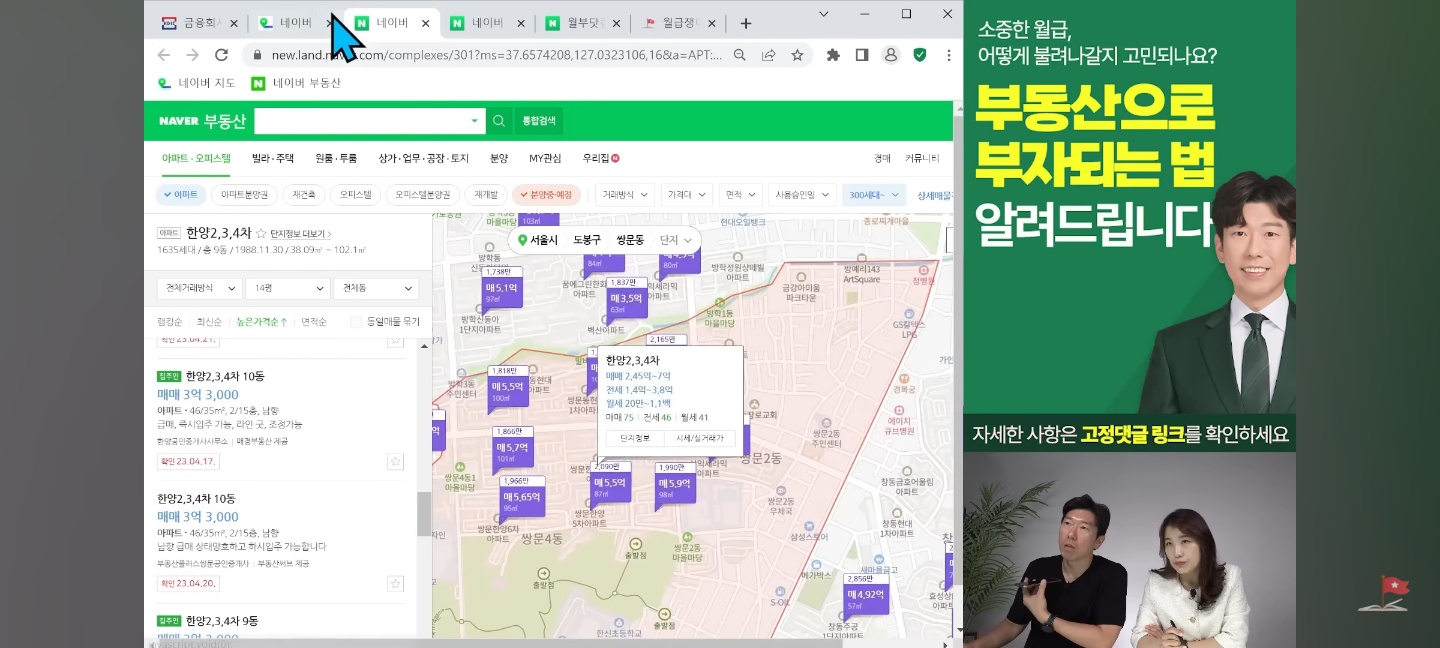
Task: Open the Chrome profile avatar
Action: [x=890, y=55]
